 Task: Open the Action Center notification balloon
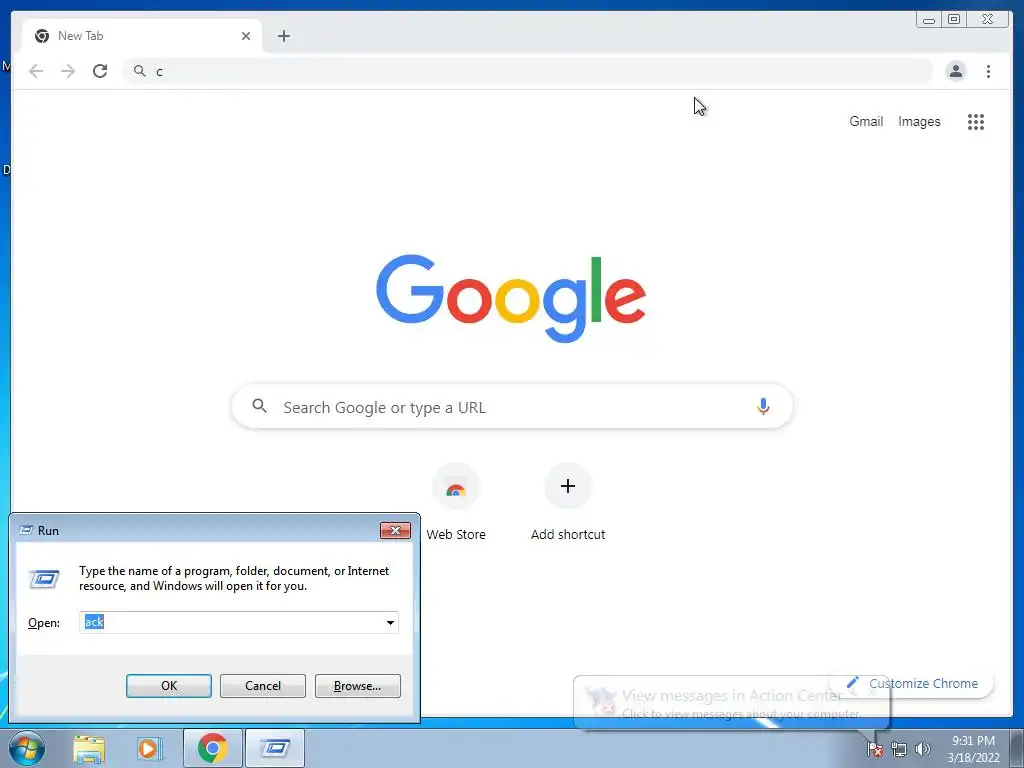(731, 703)
